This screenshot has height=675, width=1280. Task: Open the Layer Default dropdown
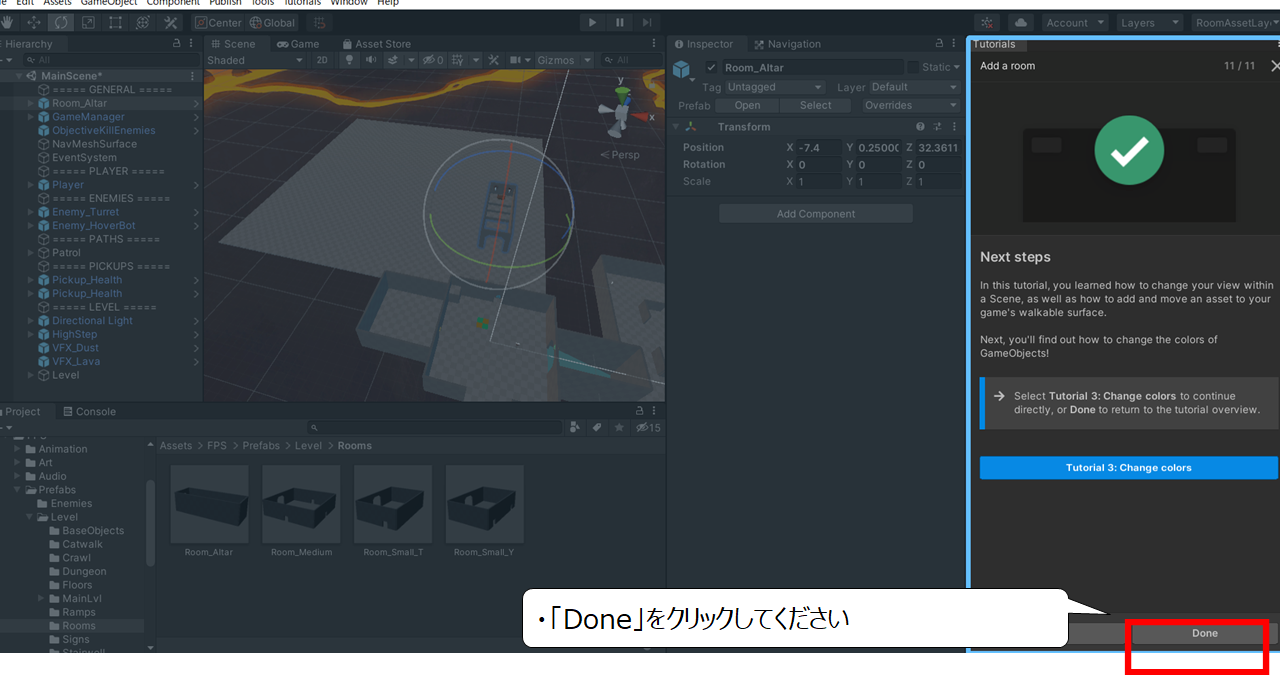click(915, 87)
